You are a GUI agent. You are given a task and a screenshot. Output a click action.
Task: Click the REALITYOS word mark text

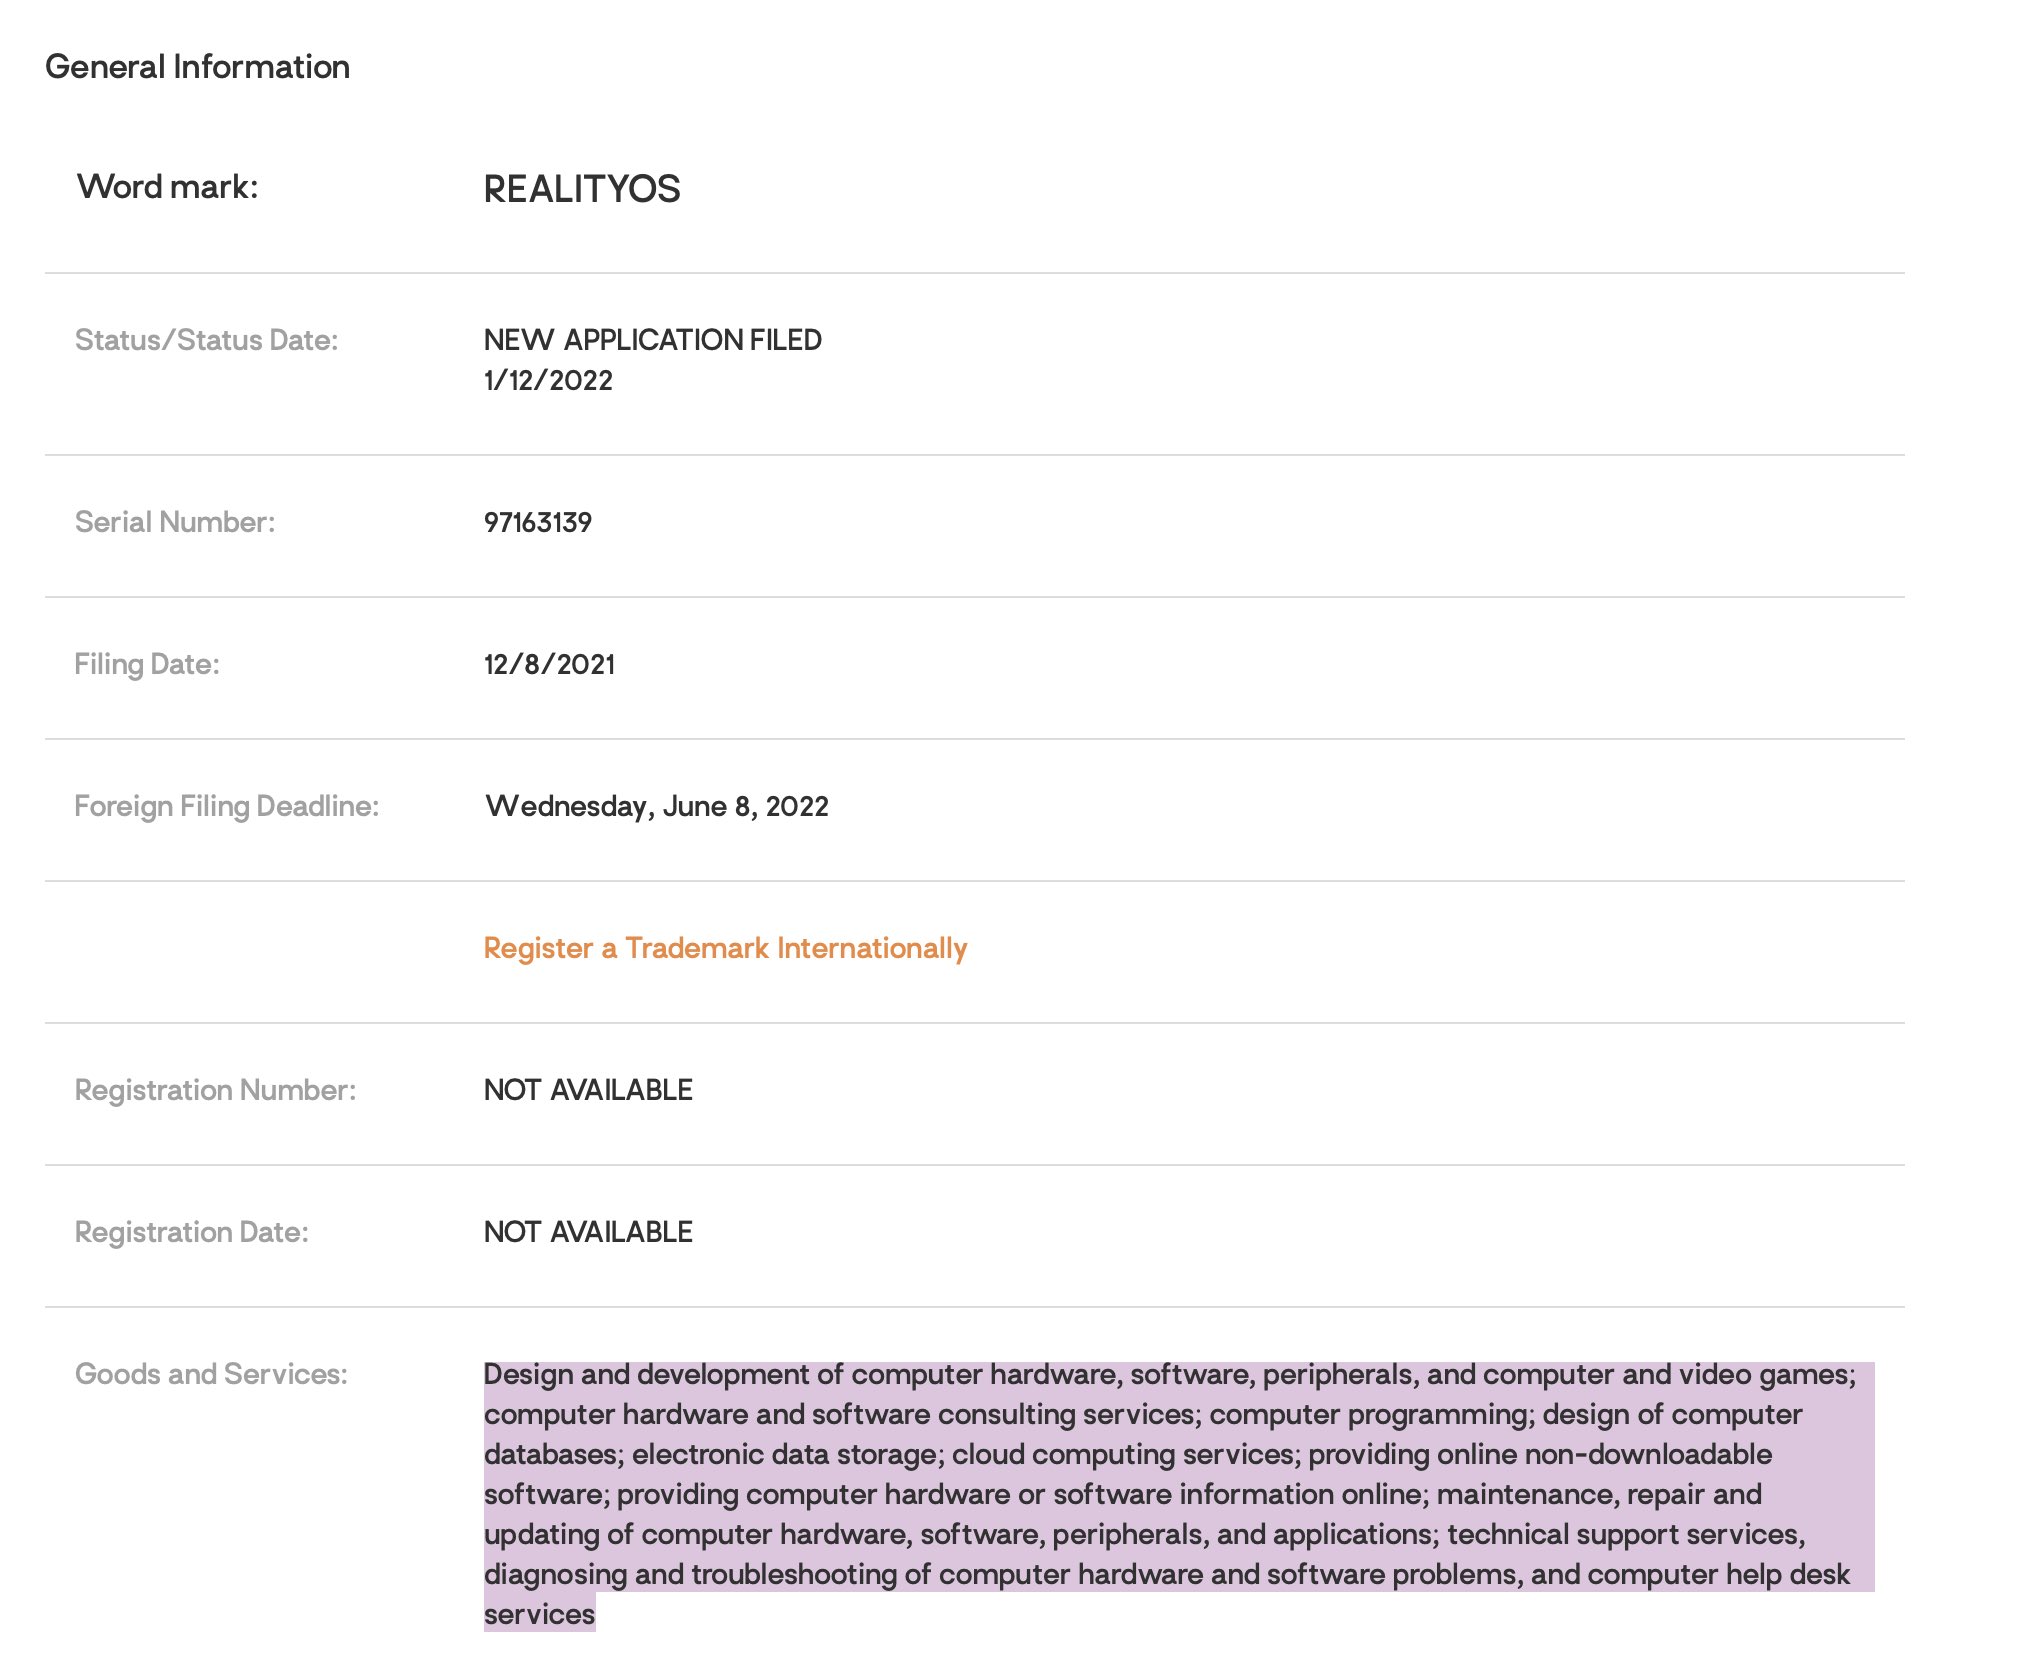coord(582,189)
